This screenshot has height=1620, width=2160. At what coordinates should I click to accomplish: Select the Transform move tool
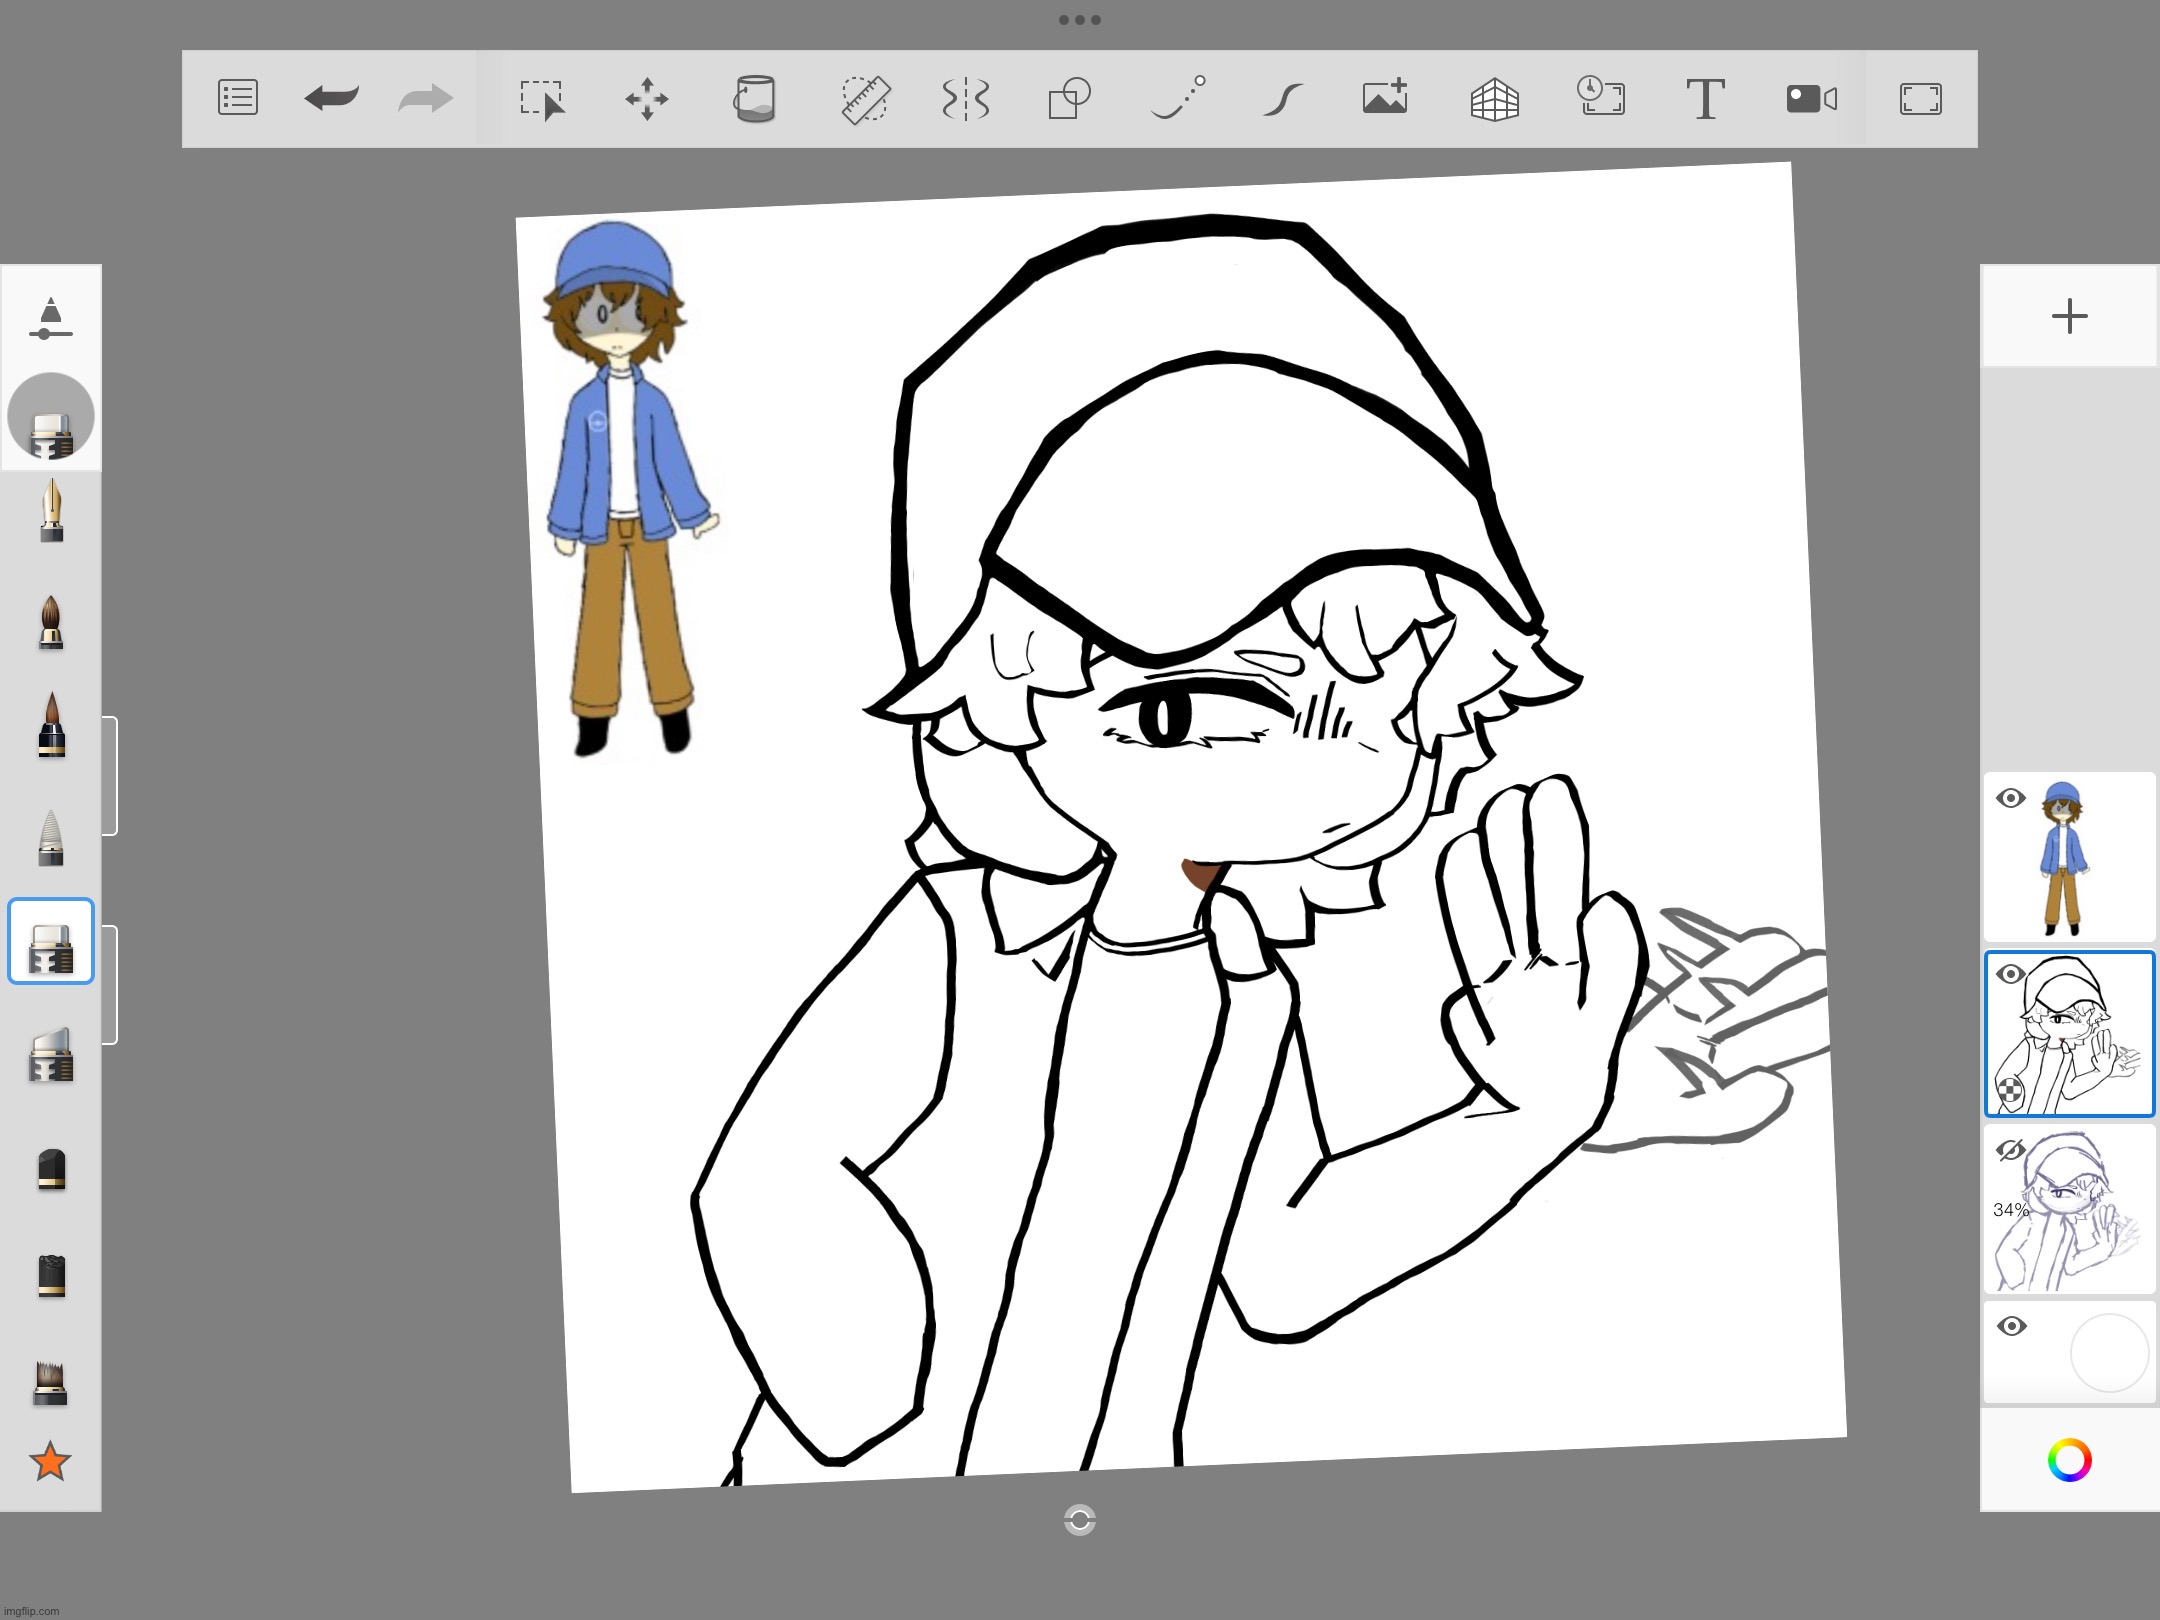click(647, 99)
